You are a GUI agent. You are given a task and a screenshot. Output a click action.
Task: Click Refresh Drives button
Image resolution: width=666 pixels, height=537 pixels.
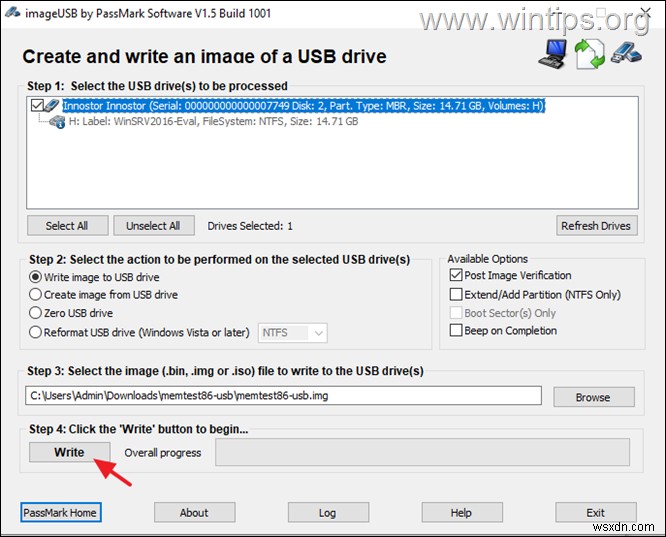click(596, 226)
